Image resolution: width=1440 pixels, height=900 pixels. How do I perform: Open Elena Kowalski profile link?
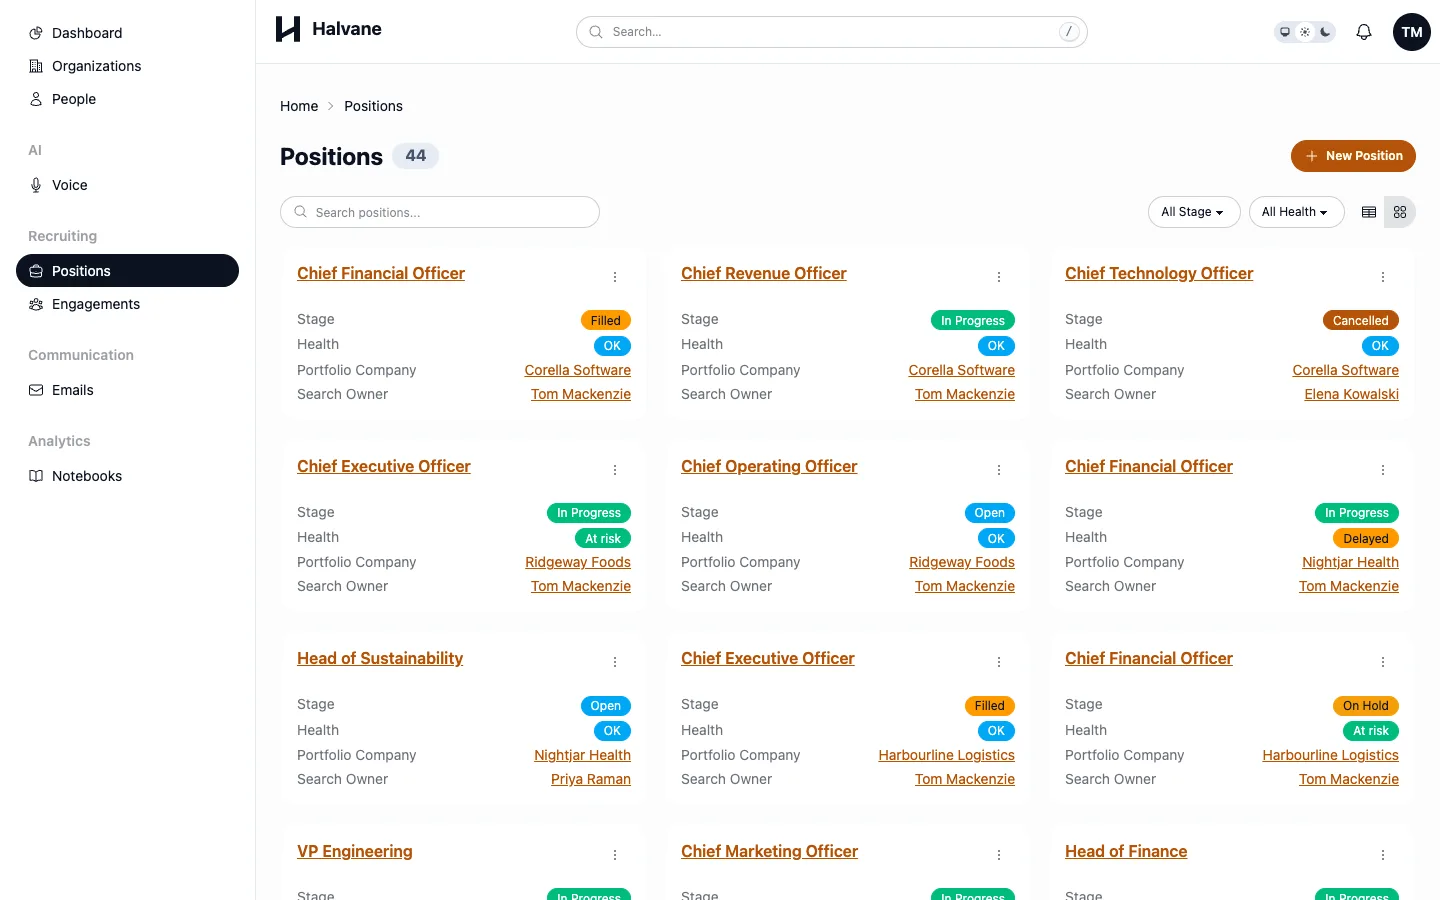tap(1351, 394)
